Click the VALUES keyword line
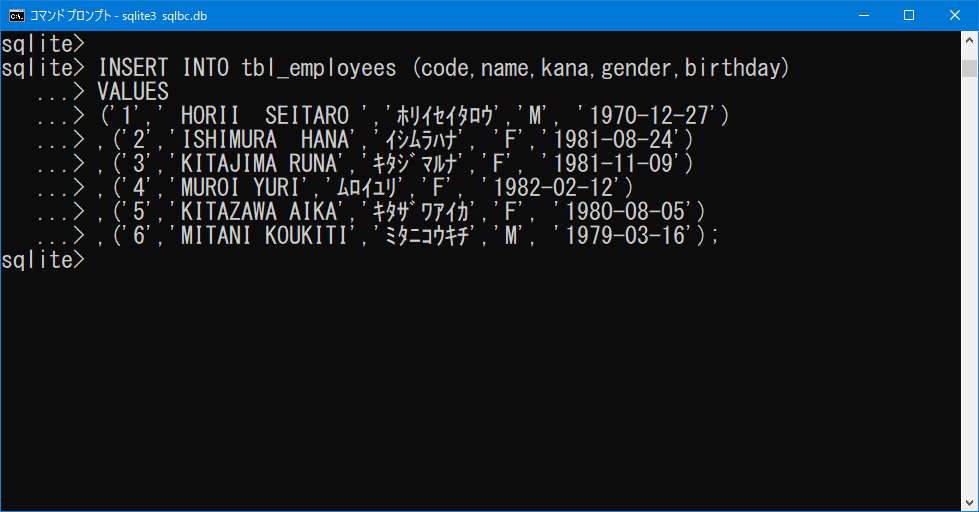The height and width of the screenshot is (512, 979). (133, 92)
